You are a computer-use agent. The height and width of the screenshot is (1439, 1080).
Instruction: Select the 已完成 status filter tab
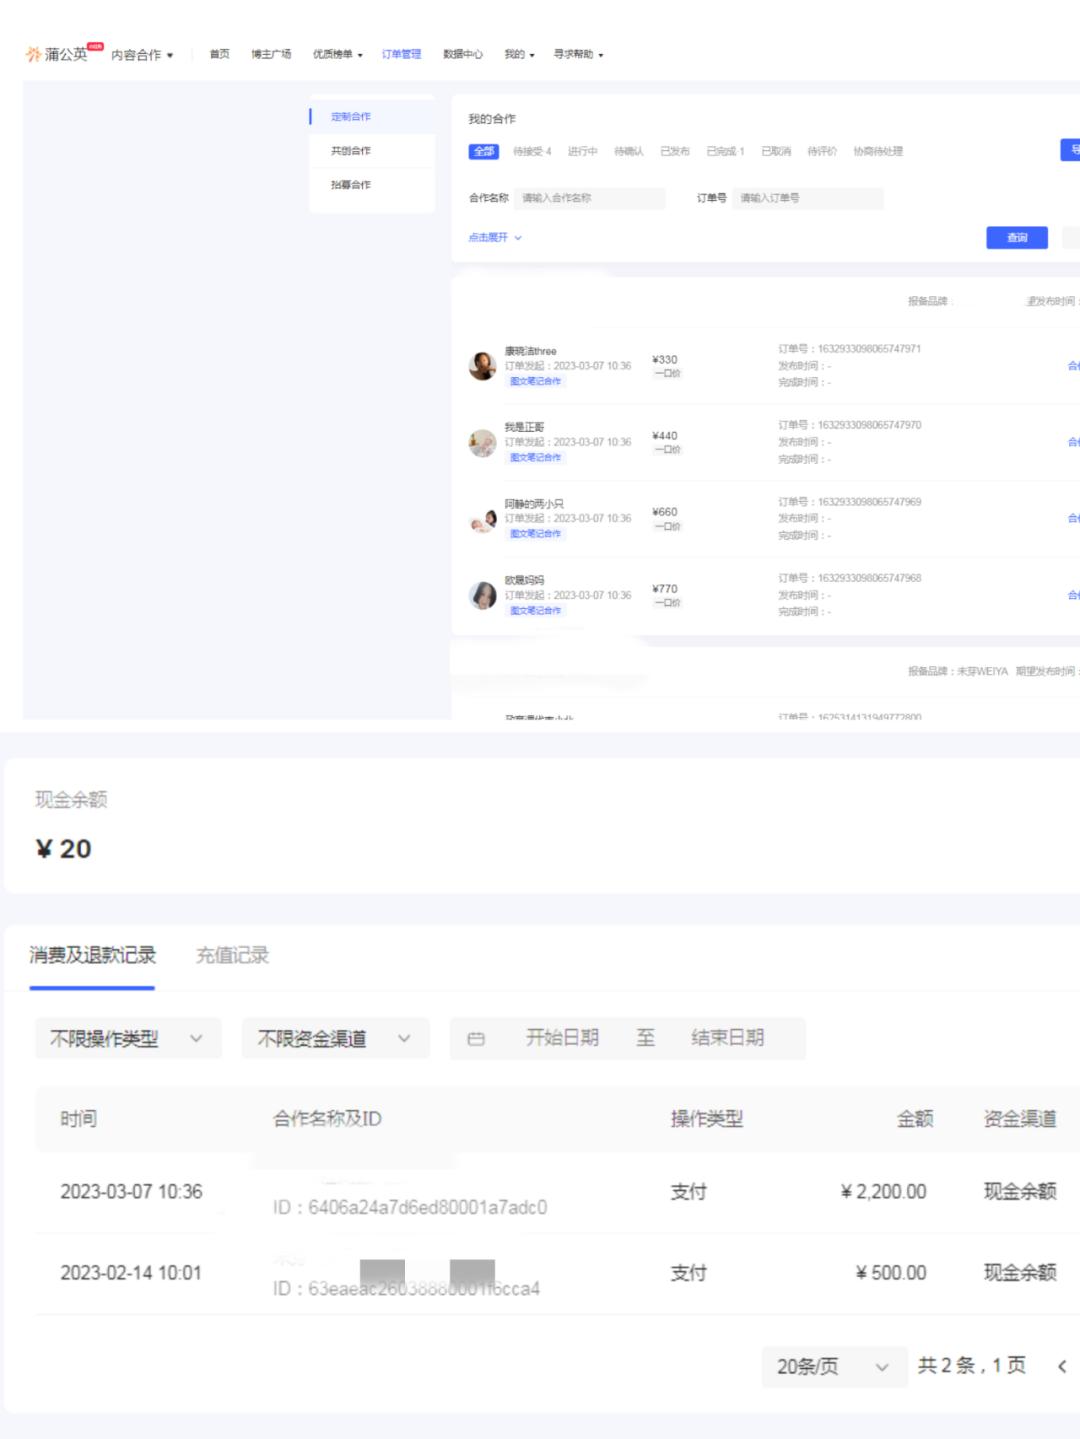(728, 151)
